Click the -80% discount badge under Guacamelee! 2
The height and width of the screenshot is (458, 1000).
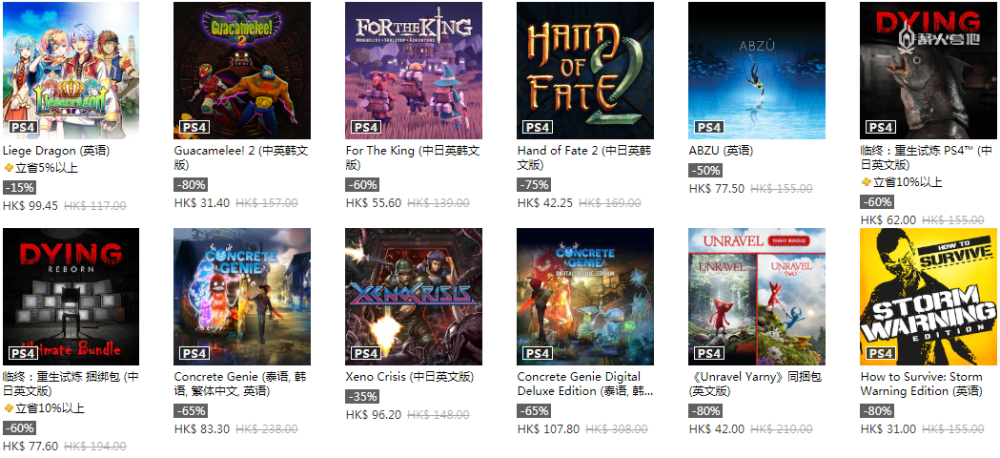(x=191, y=185)
